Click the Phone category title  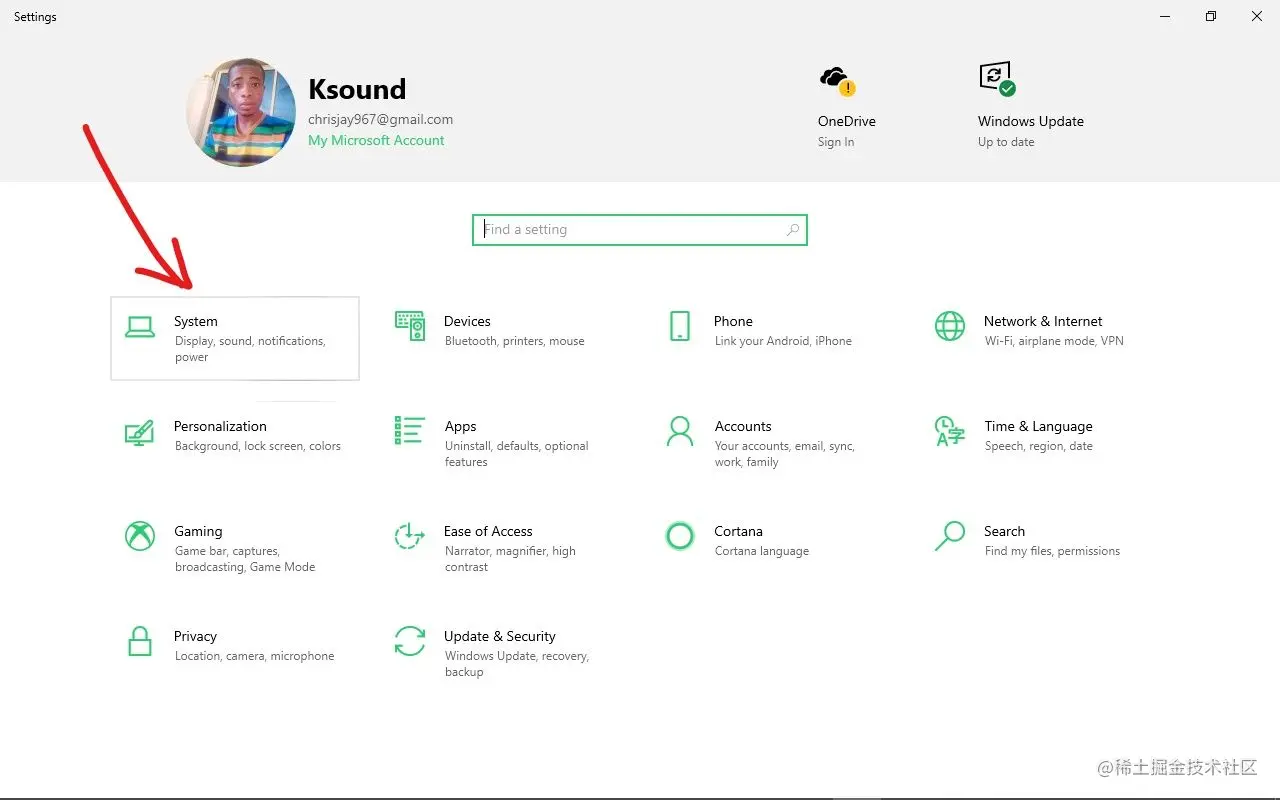click(733, 321)
